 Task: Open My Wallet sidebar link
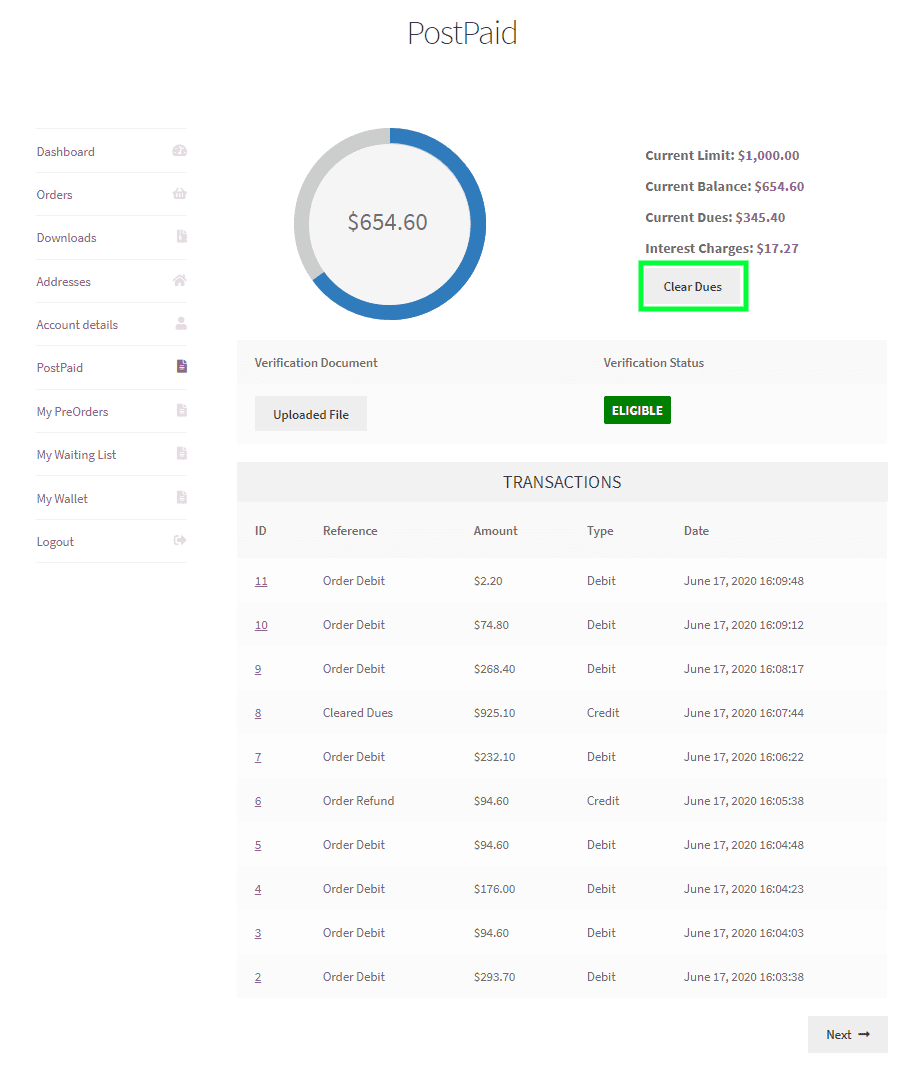(62, 499)
